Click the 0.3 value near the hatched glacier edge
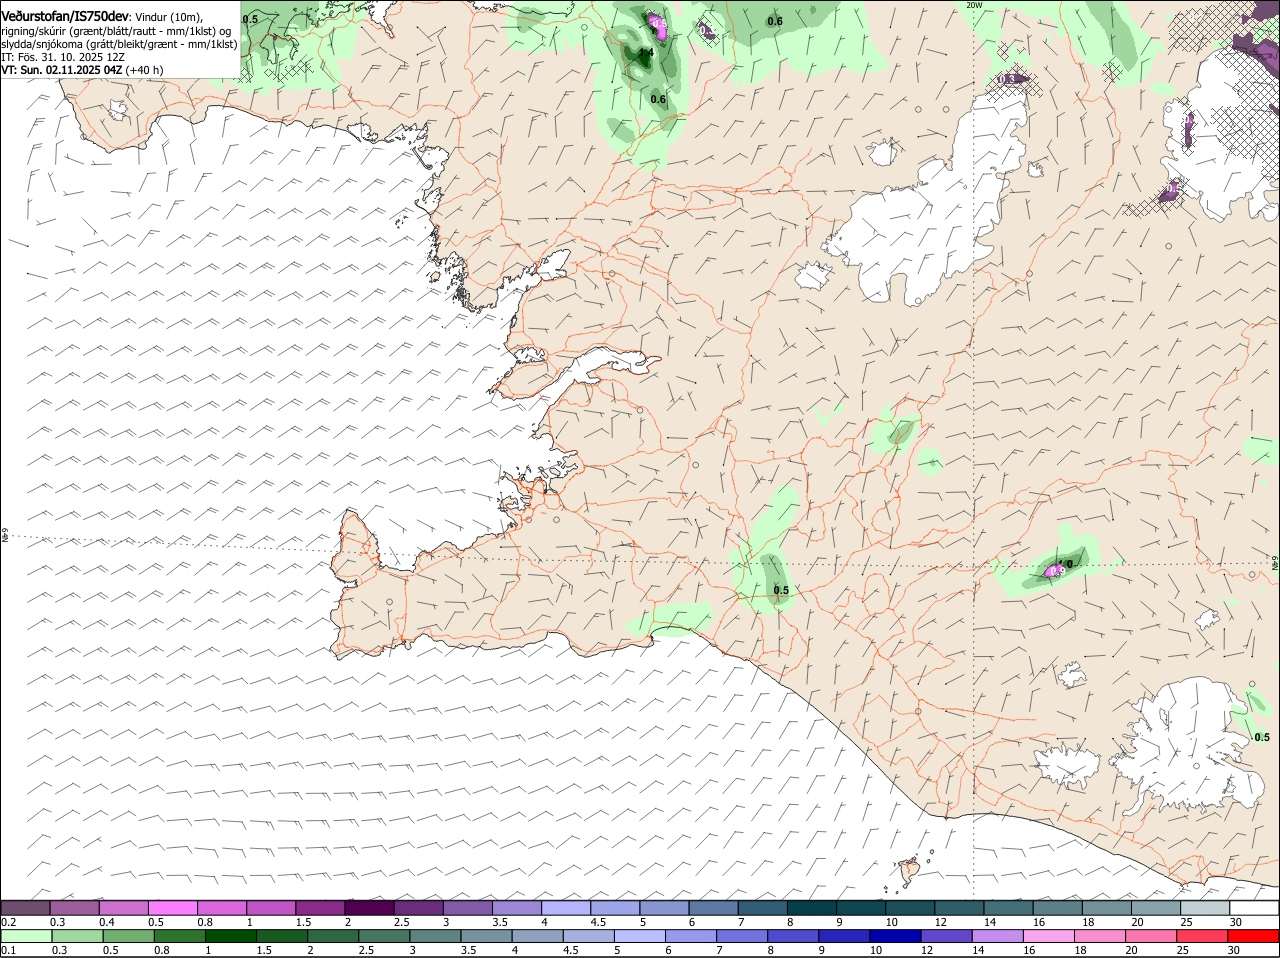1280x958 pixels. (x=1008, y=79)
